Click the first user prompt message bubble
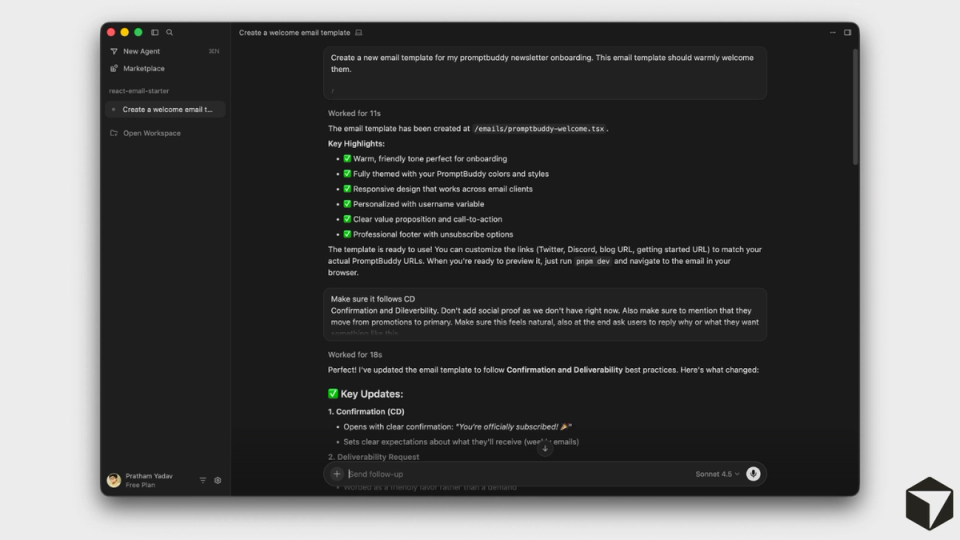 point(545,72)
